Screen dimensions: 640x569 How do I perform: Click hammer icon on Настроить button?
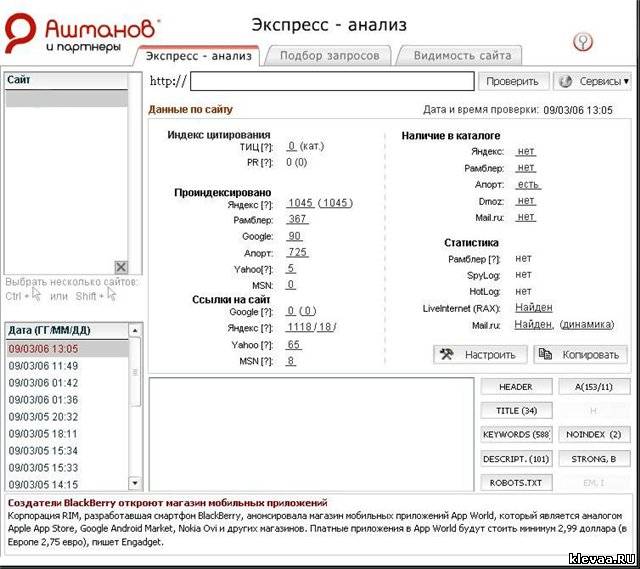[447, 354]
